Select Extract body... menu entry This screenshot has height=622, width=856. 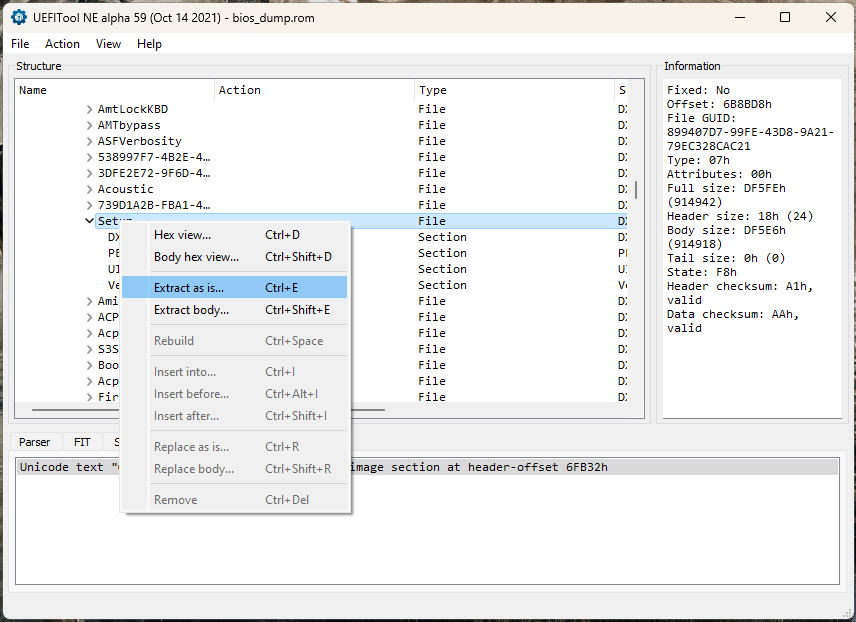(x=235, y=310)
